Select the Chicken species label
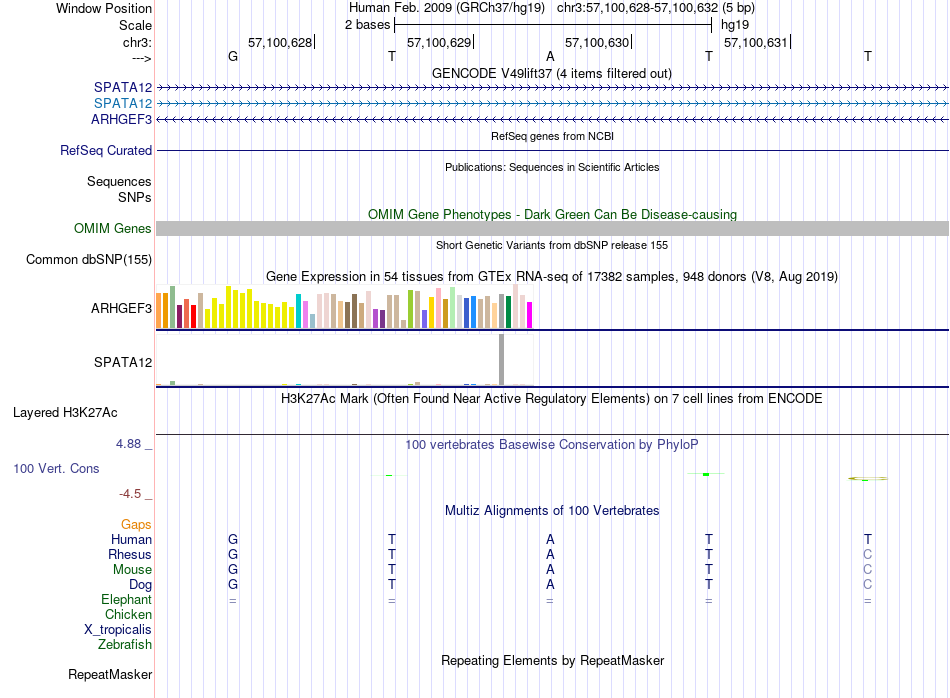The image size is (950, 698). tap(128, 614)
